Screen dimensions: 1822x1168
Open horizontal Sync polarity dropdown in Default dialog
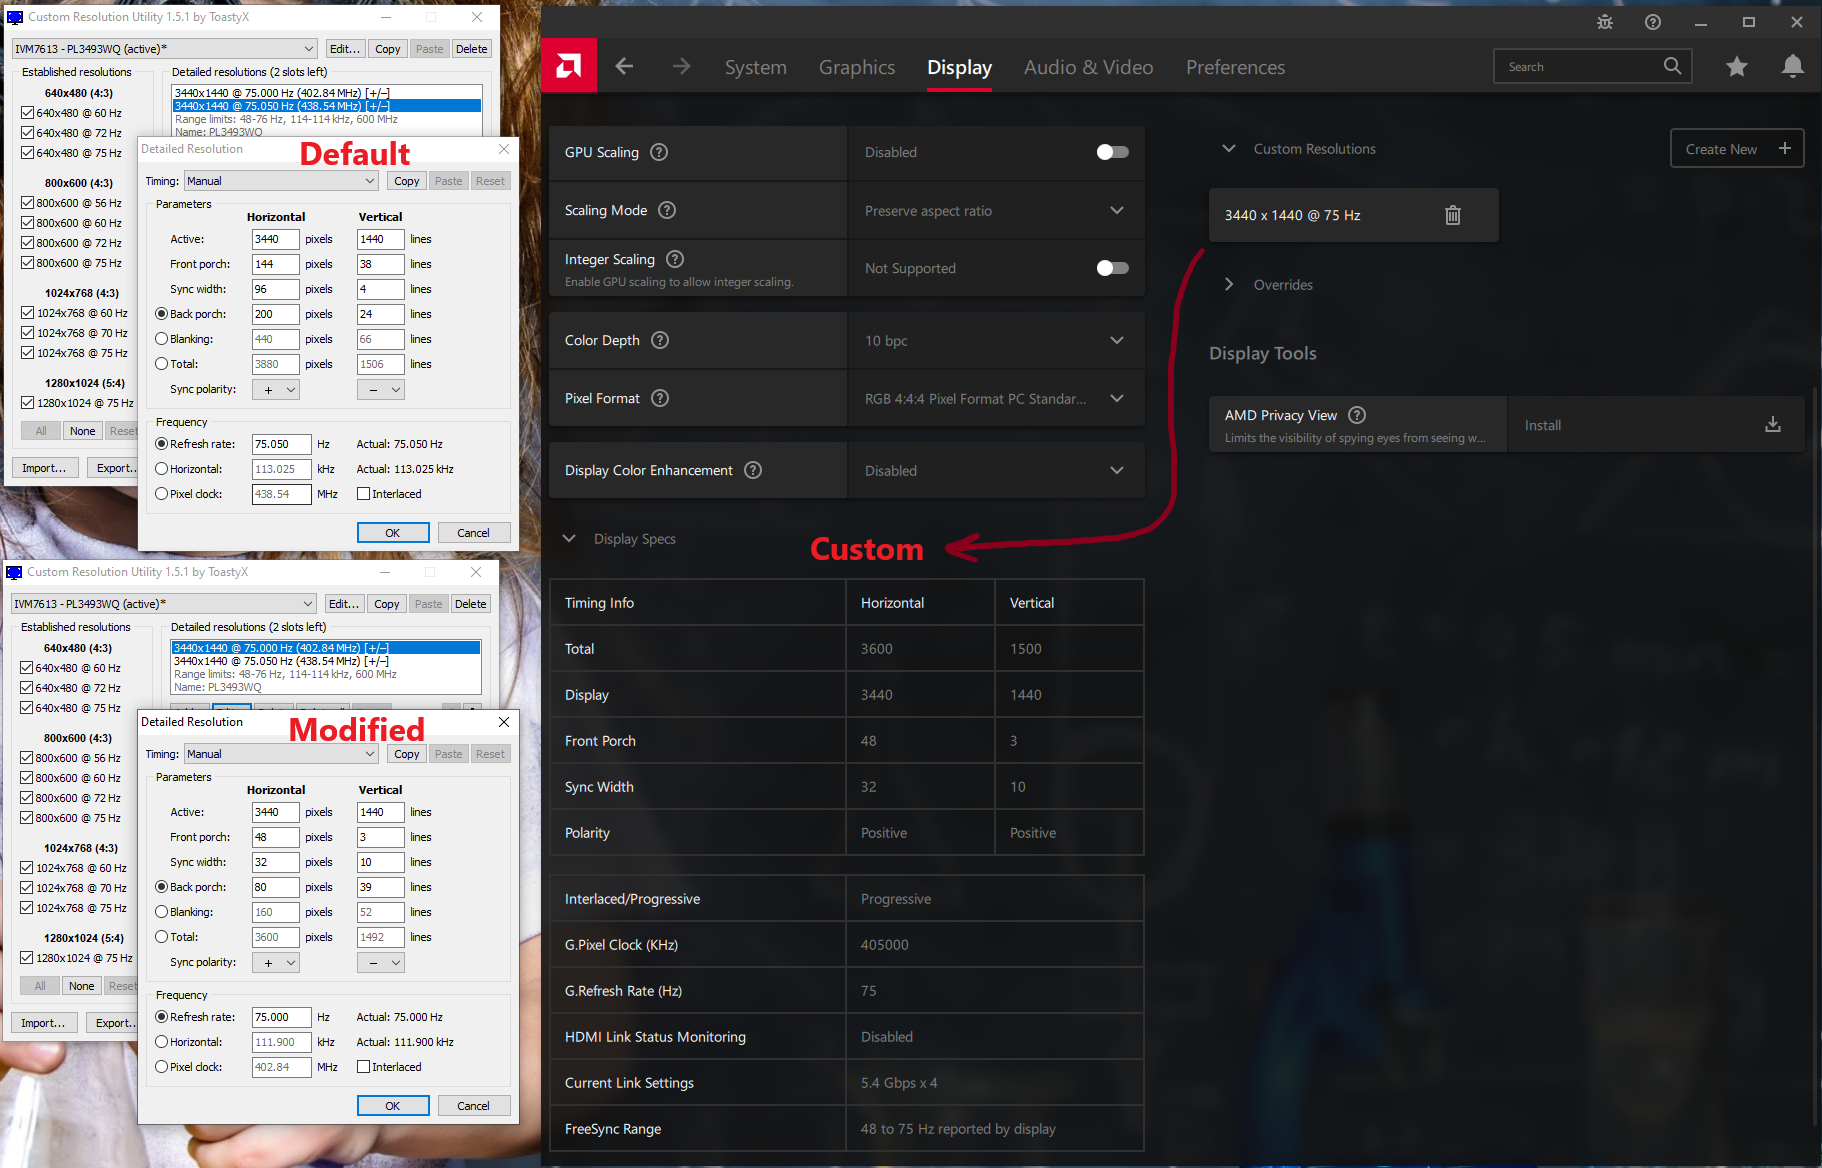click(x=275, y=389)
